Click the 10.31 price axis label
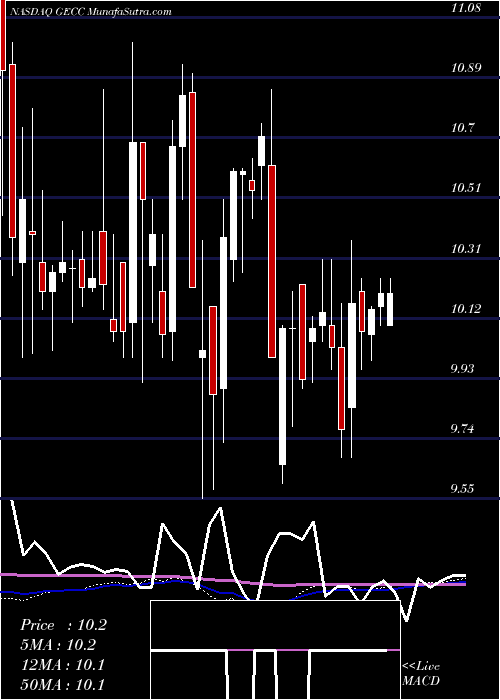 466,249
